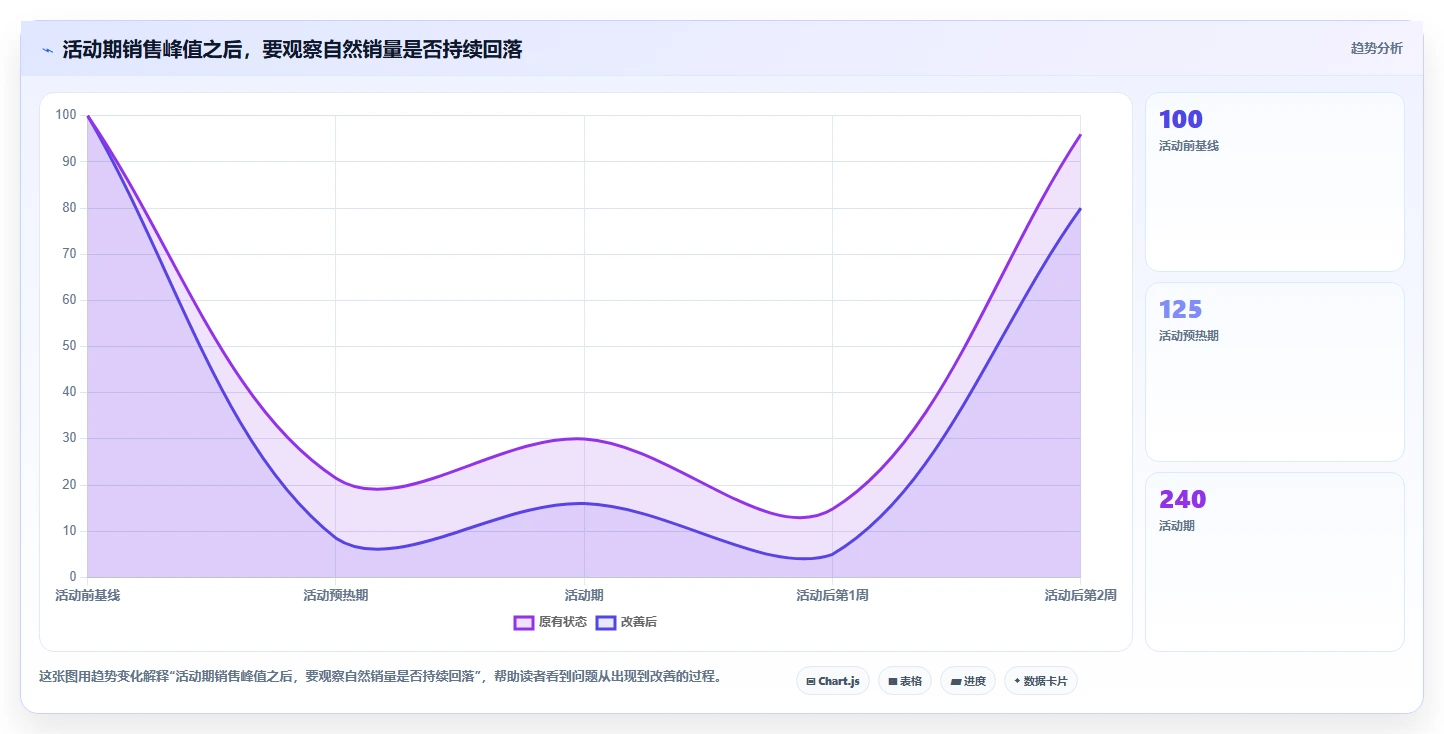The height and width of the screenshot is (734, 1444).
Task: Select the 数据卡片 tag
Action: tap(1041, 681)
